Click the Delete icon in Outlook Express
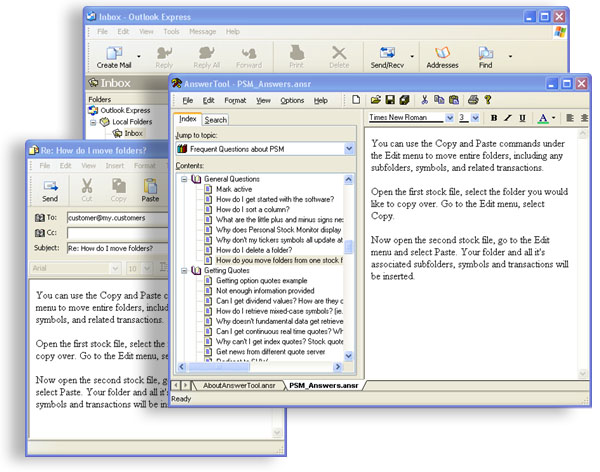Viewport: 600px width, 472px height. [339, 57]
